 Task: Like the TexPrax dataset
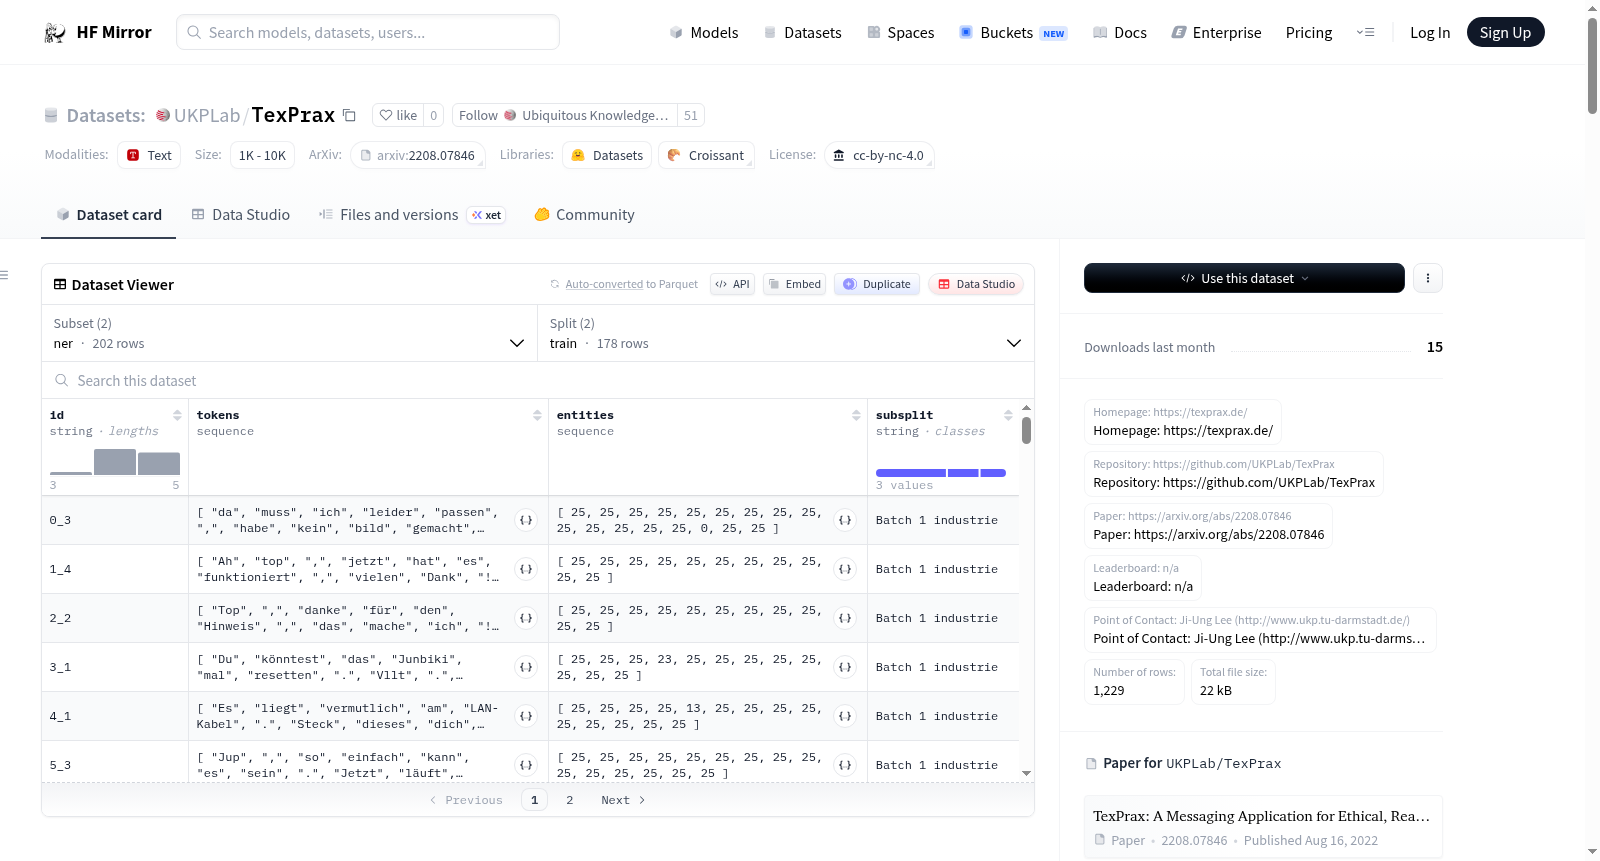tap(398, 115)
